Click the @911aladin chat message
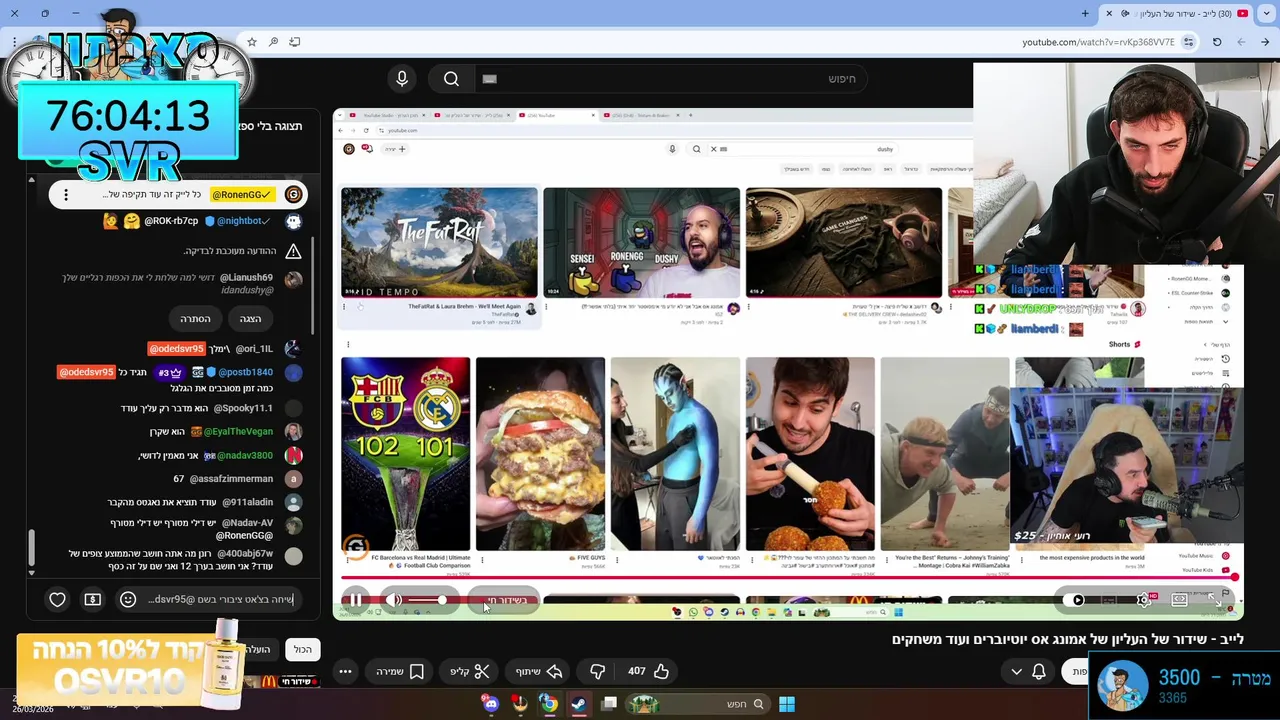This screenshot has height=720, width=1280. (205, 502)
